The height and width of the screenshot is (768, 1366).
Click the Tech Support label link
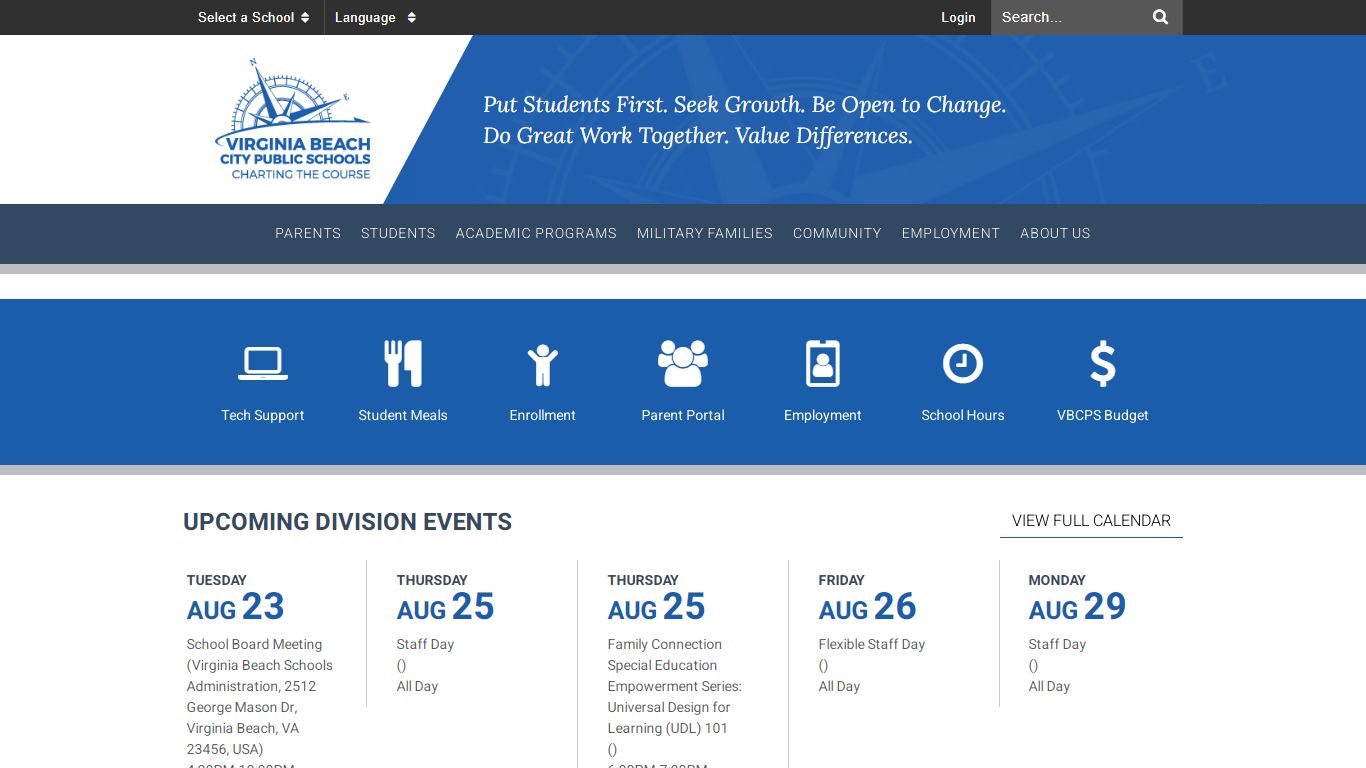[263, 415]
